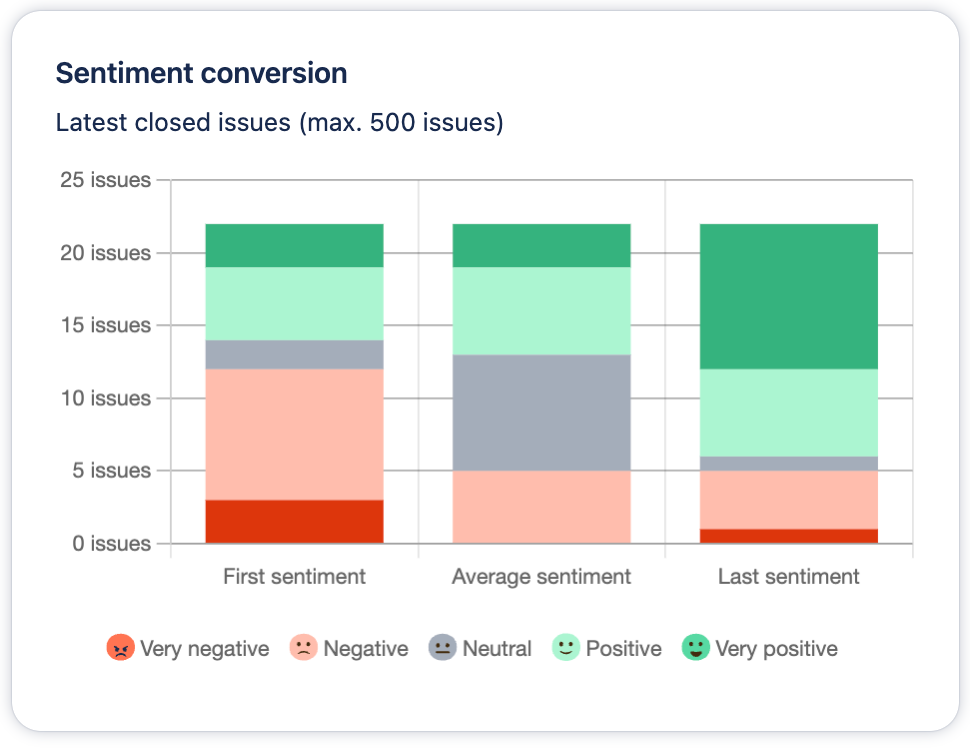Click the dark green segment in Last sentiment
This screenshot has width=970, height=748.
[789, 296]
